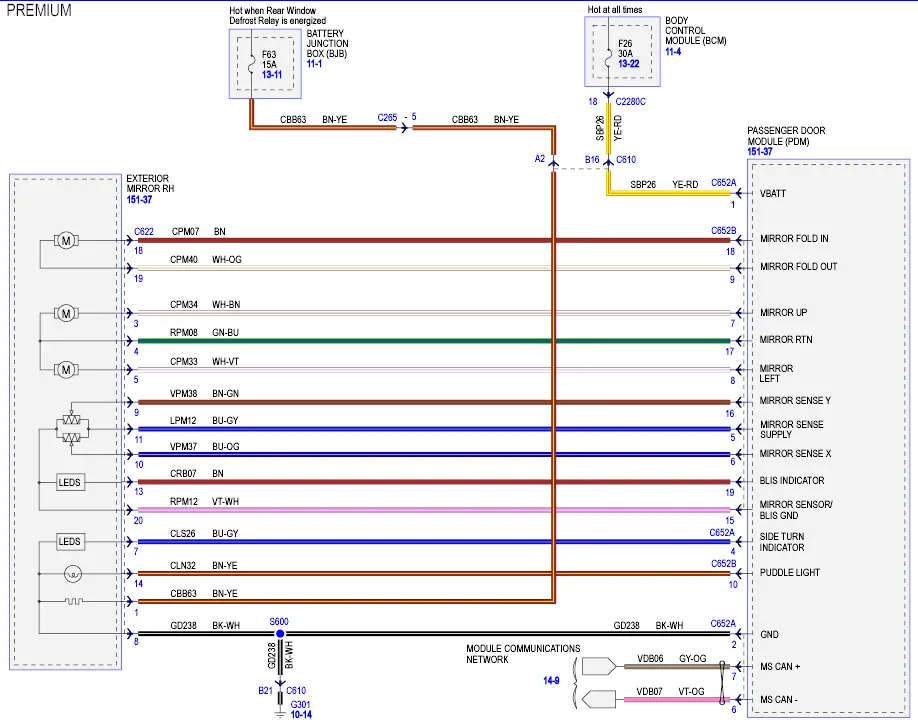Screen dimensions: 918x720
Task: Click the PREMIUM heading text
Action: 39,10
